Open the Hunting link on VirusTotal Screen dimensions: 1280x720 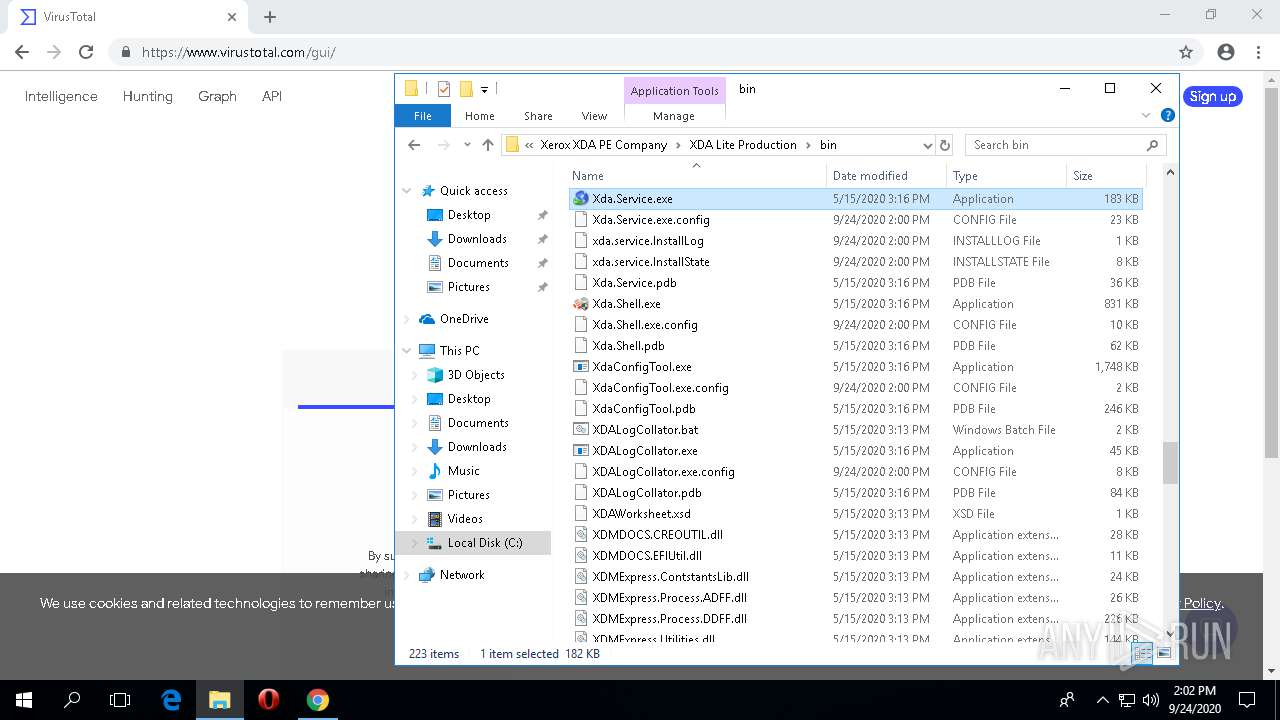148,96
